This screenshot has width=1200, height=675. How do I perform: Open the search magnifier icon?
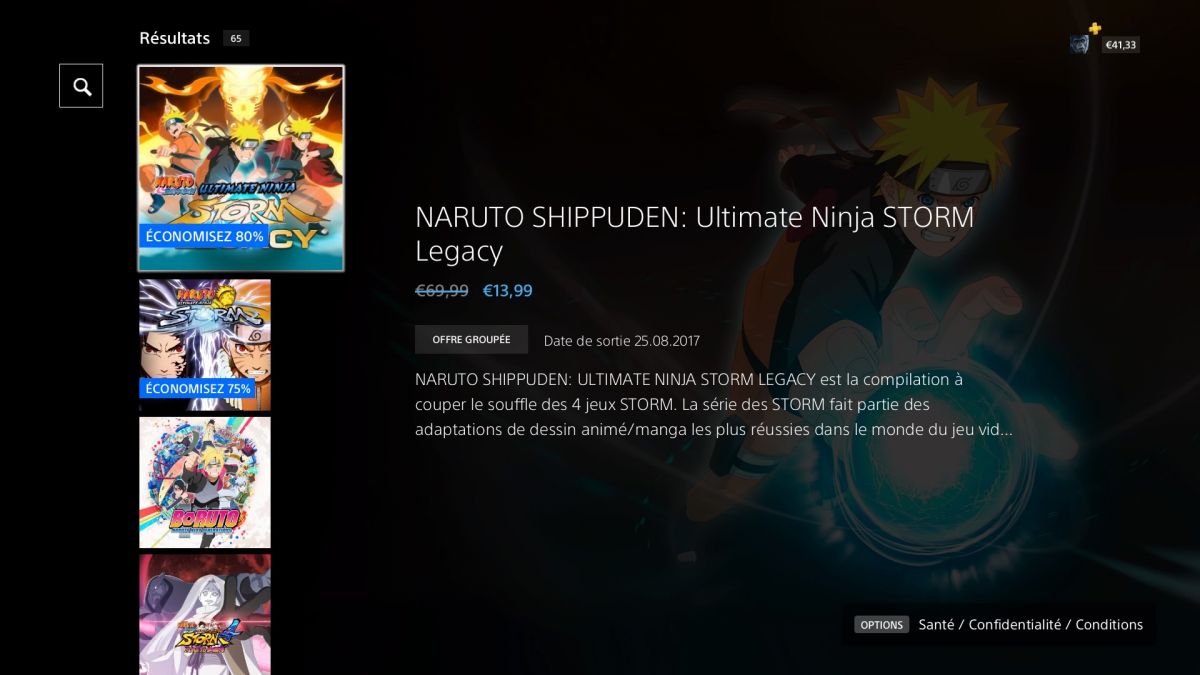(x=81, y=86)
